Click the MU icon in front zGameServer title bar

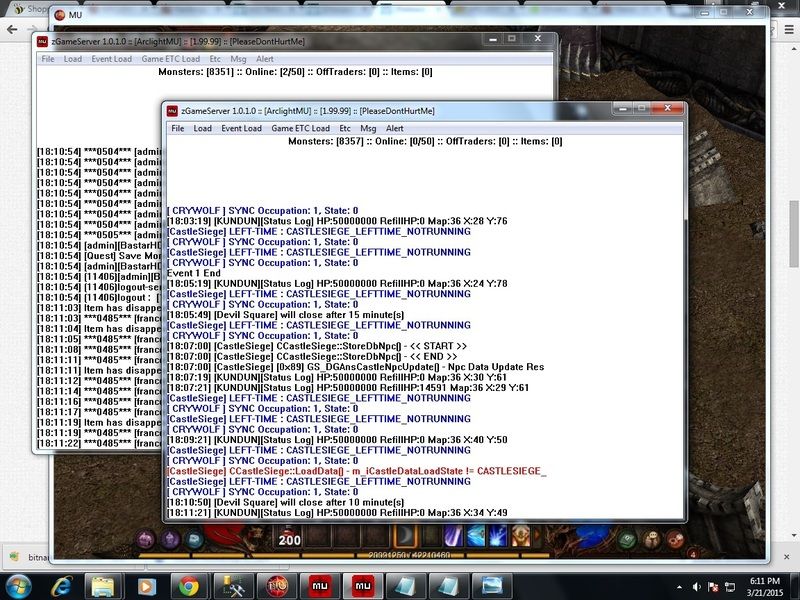pos(172,110)
